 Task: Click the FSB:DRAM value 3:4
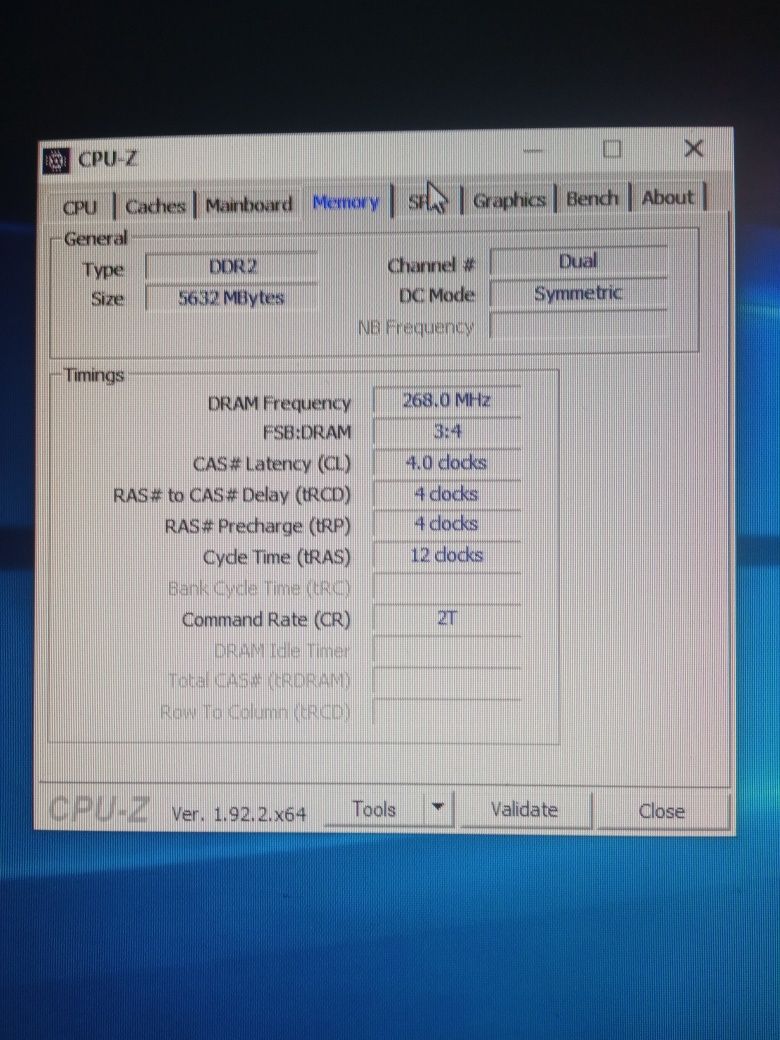point(447,432)
